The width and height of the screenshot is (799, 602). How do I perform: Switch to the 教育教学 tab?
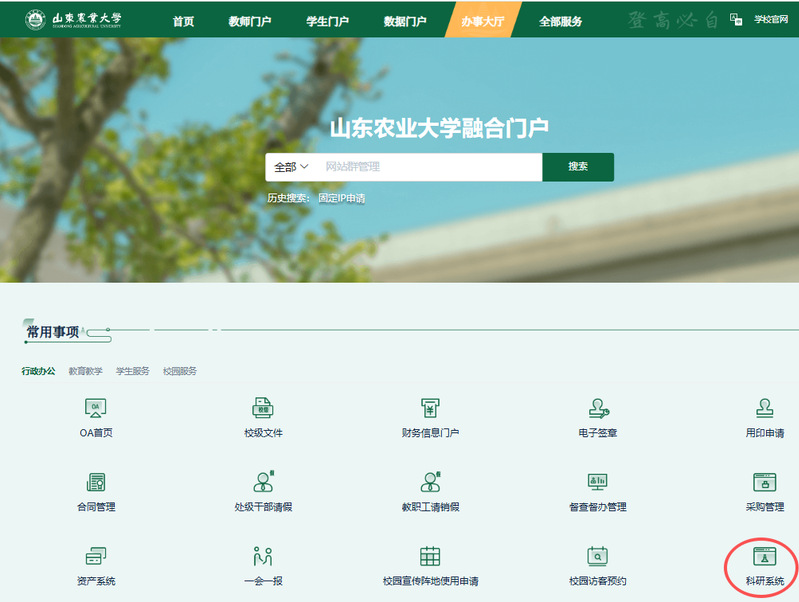(x=86, y=371)
